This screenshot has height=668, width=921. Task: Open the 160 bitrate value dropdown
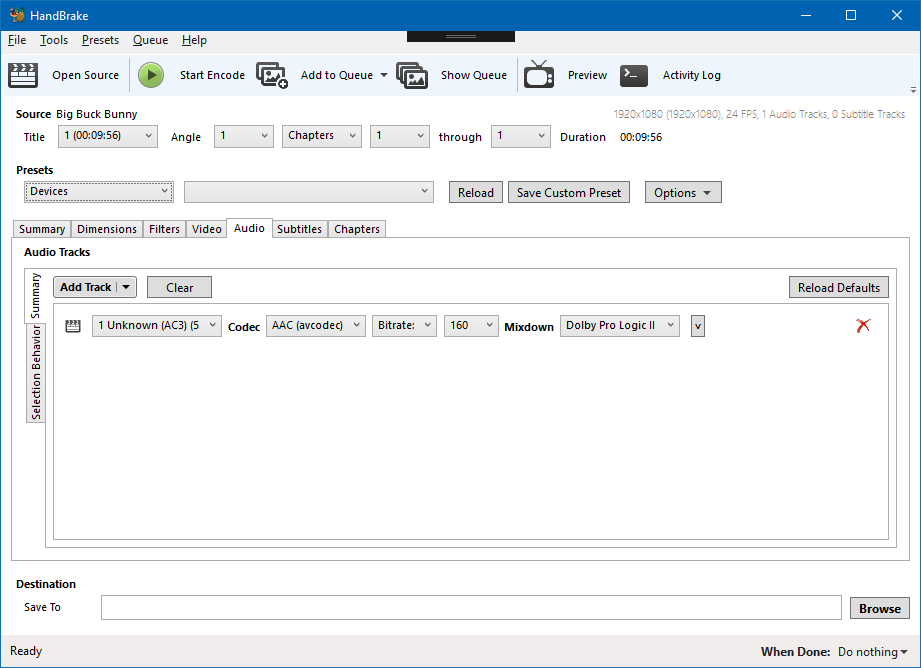point(472,325)
